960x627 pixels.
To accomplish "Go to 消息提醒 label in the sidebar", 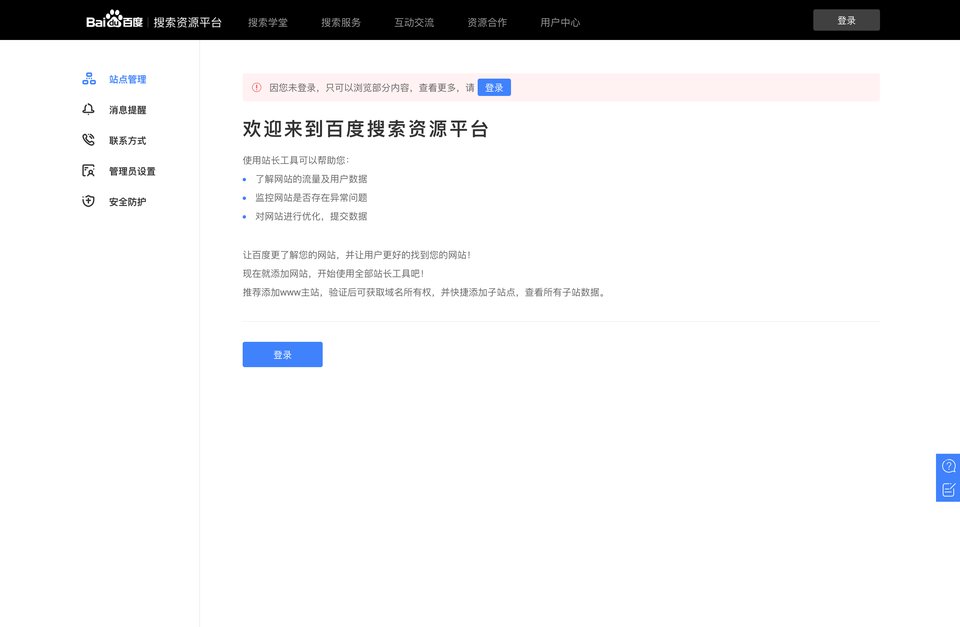I will coord(127,110).
